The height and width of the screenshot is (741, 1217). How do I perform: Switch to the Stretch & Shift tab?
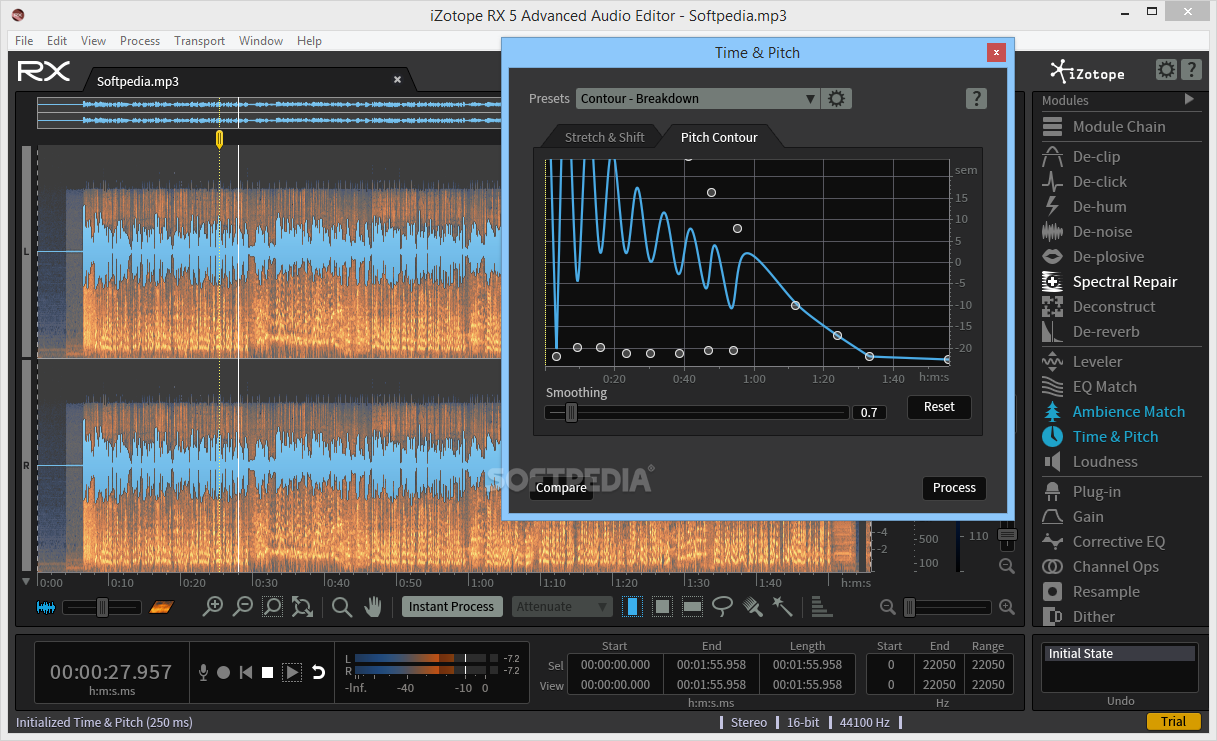coord(604,137)
